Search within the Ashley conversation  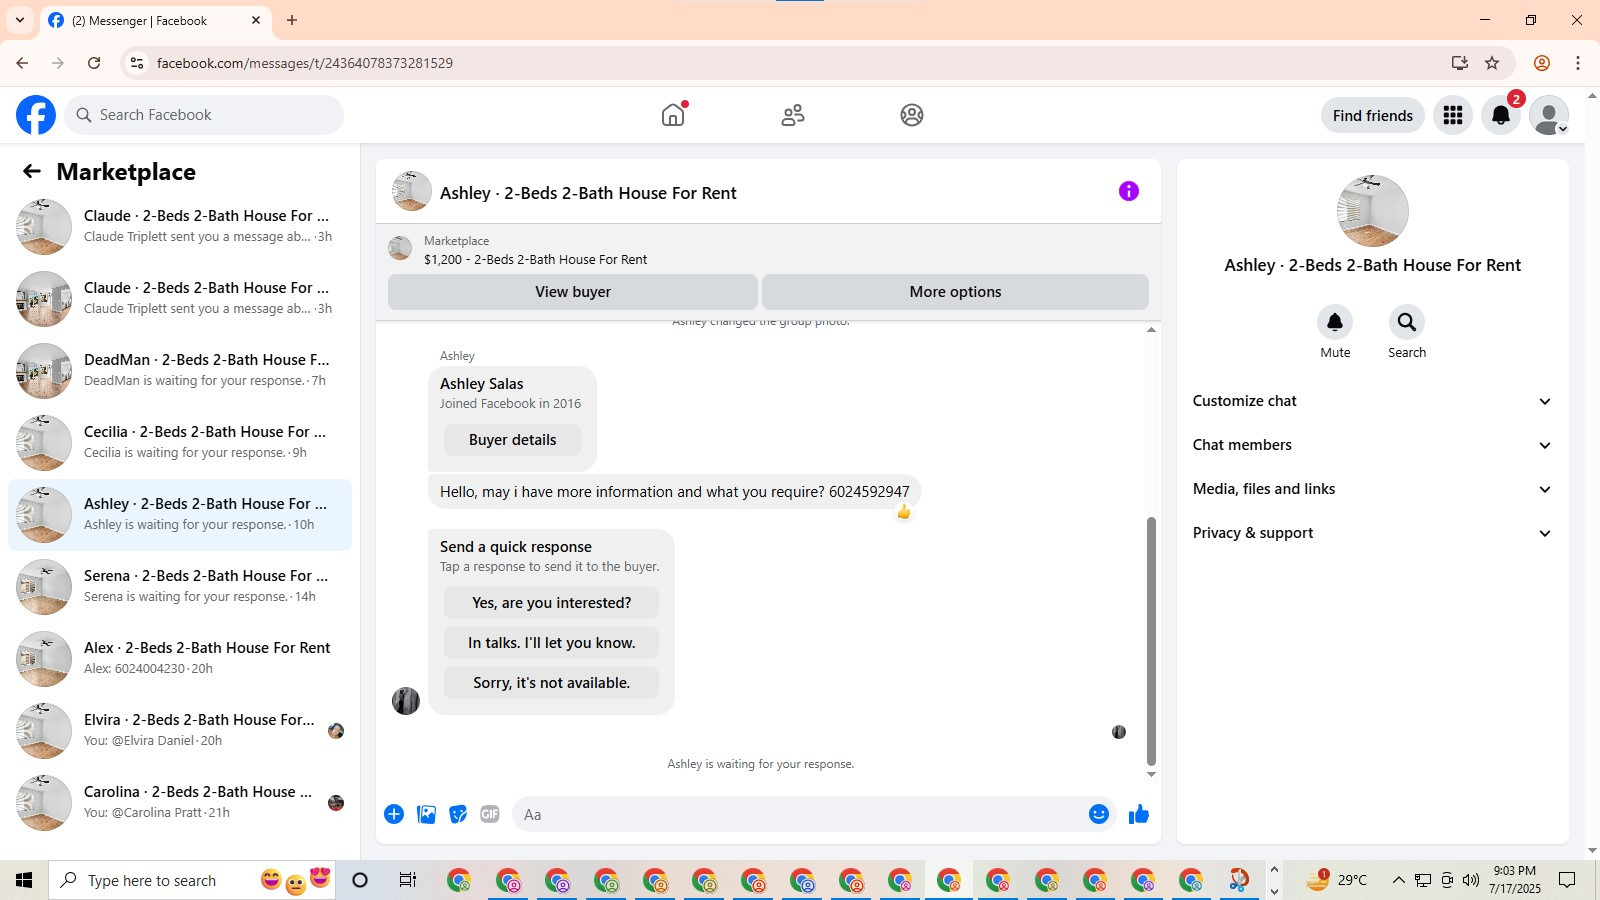pyautogui.click(x=1407, y=322)
